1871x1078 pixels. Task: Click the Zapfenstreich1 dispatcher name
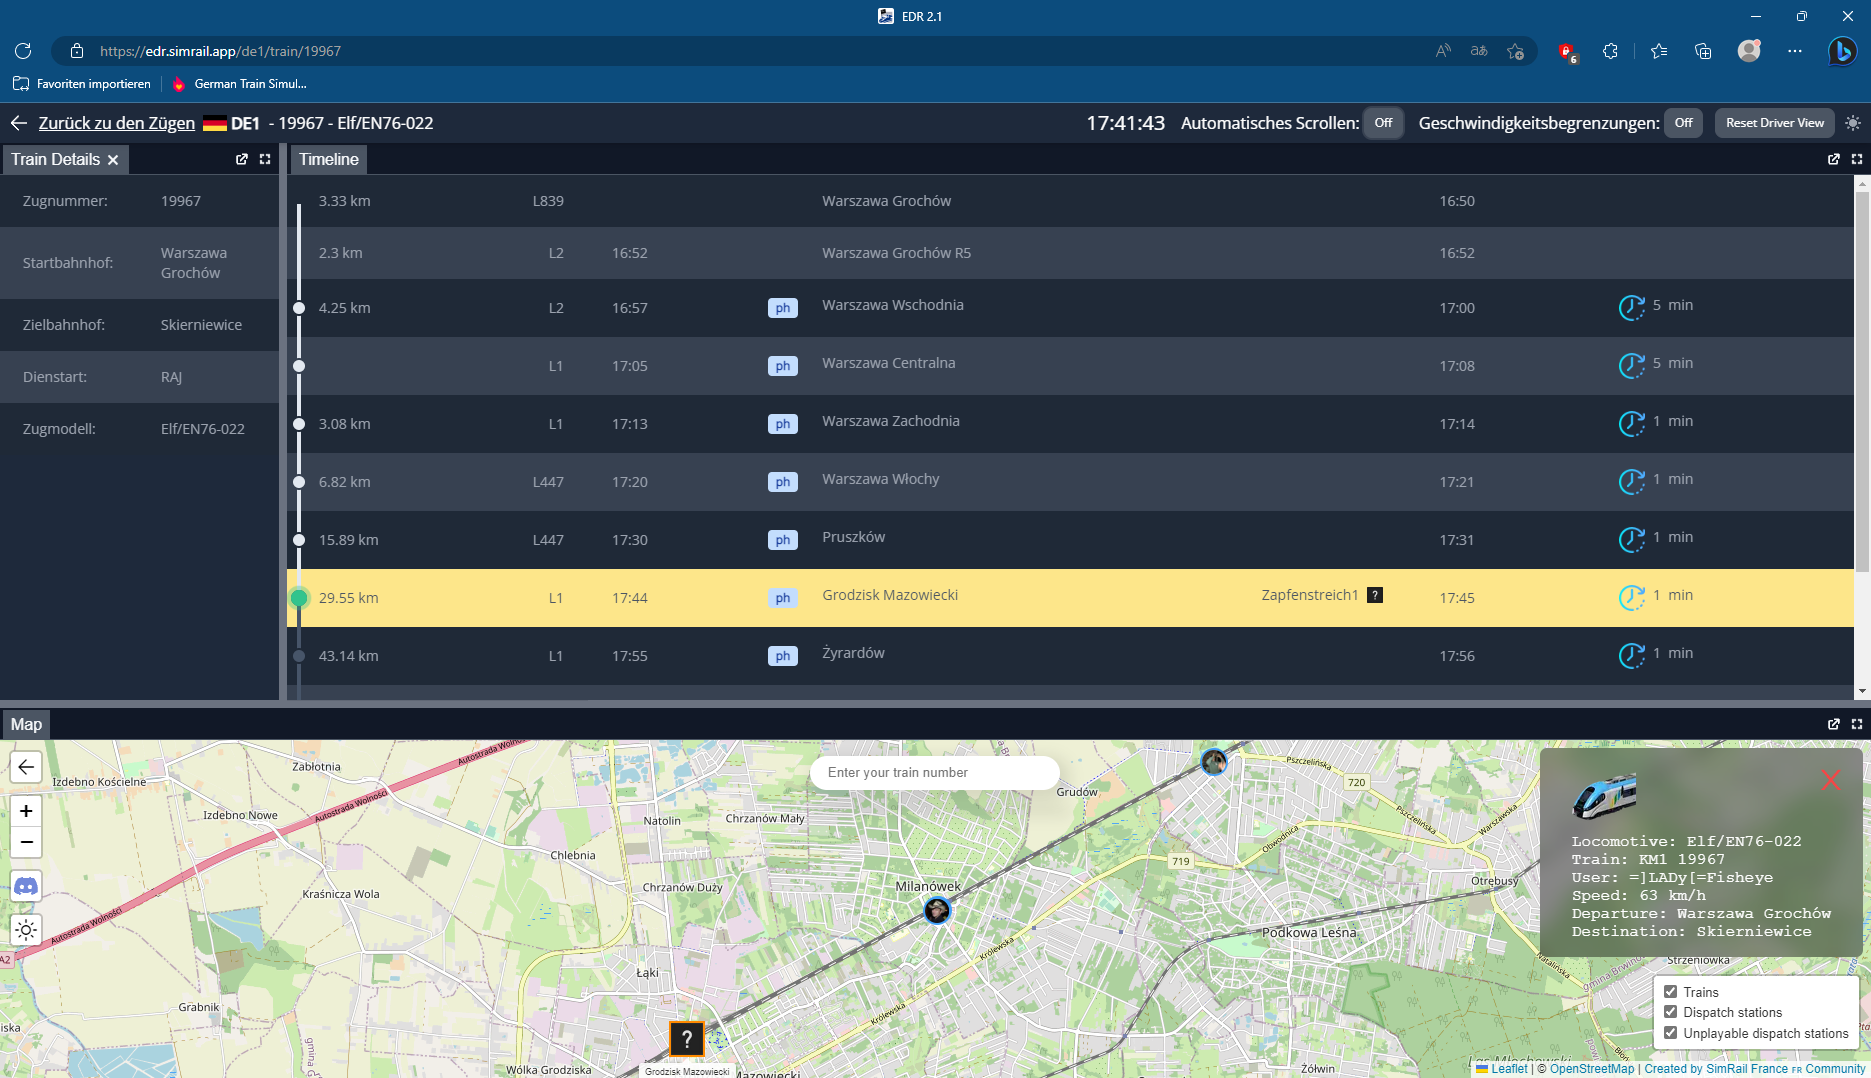pyautogui.click(x=1310, y=595)
